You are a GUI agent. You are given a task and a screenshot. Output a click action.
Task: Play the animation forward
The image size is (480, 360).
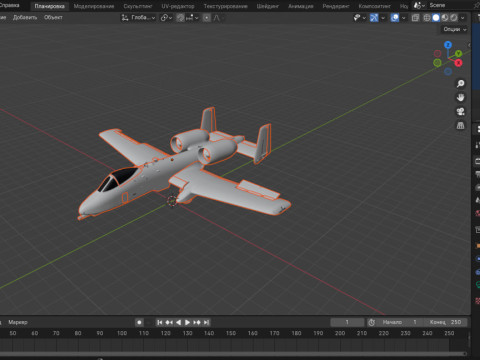tap(187, 322)
